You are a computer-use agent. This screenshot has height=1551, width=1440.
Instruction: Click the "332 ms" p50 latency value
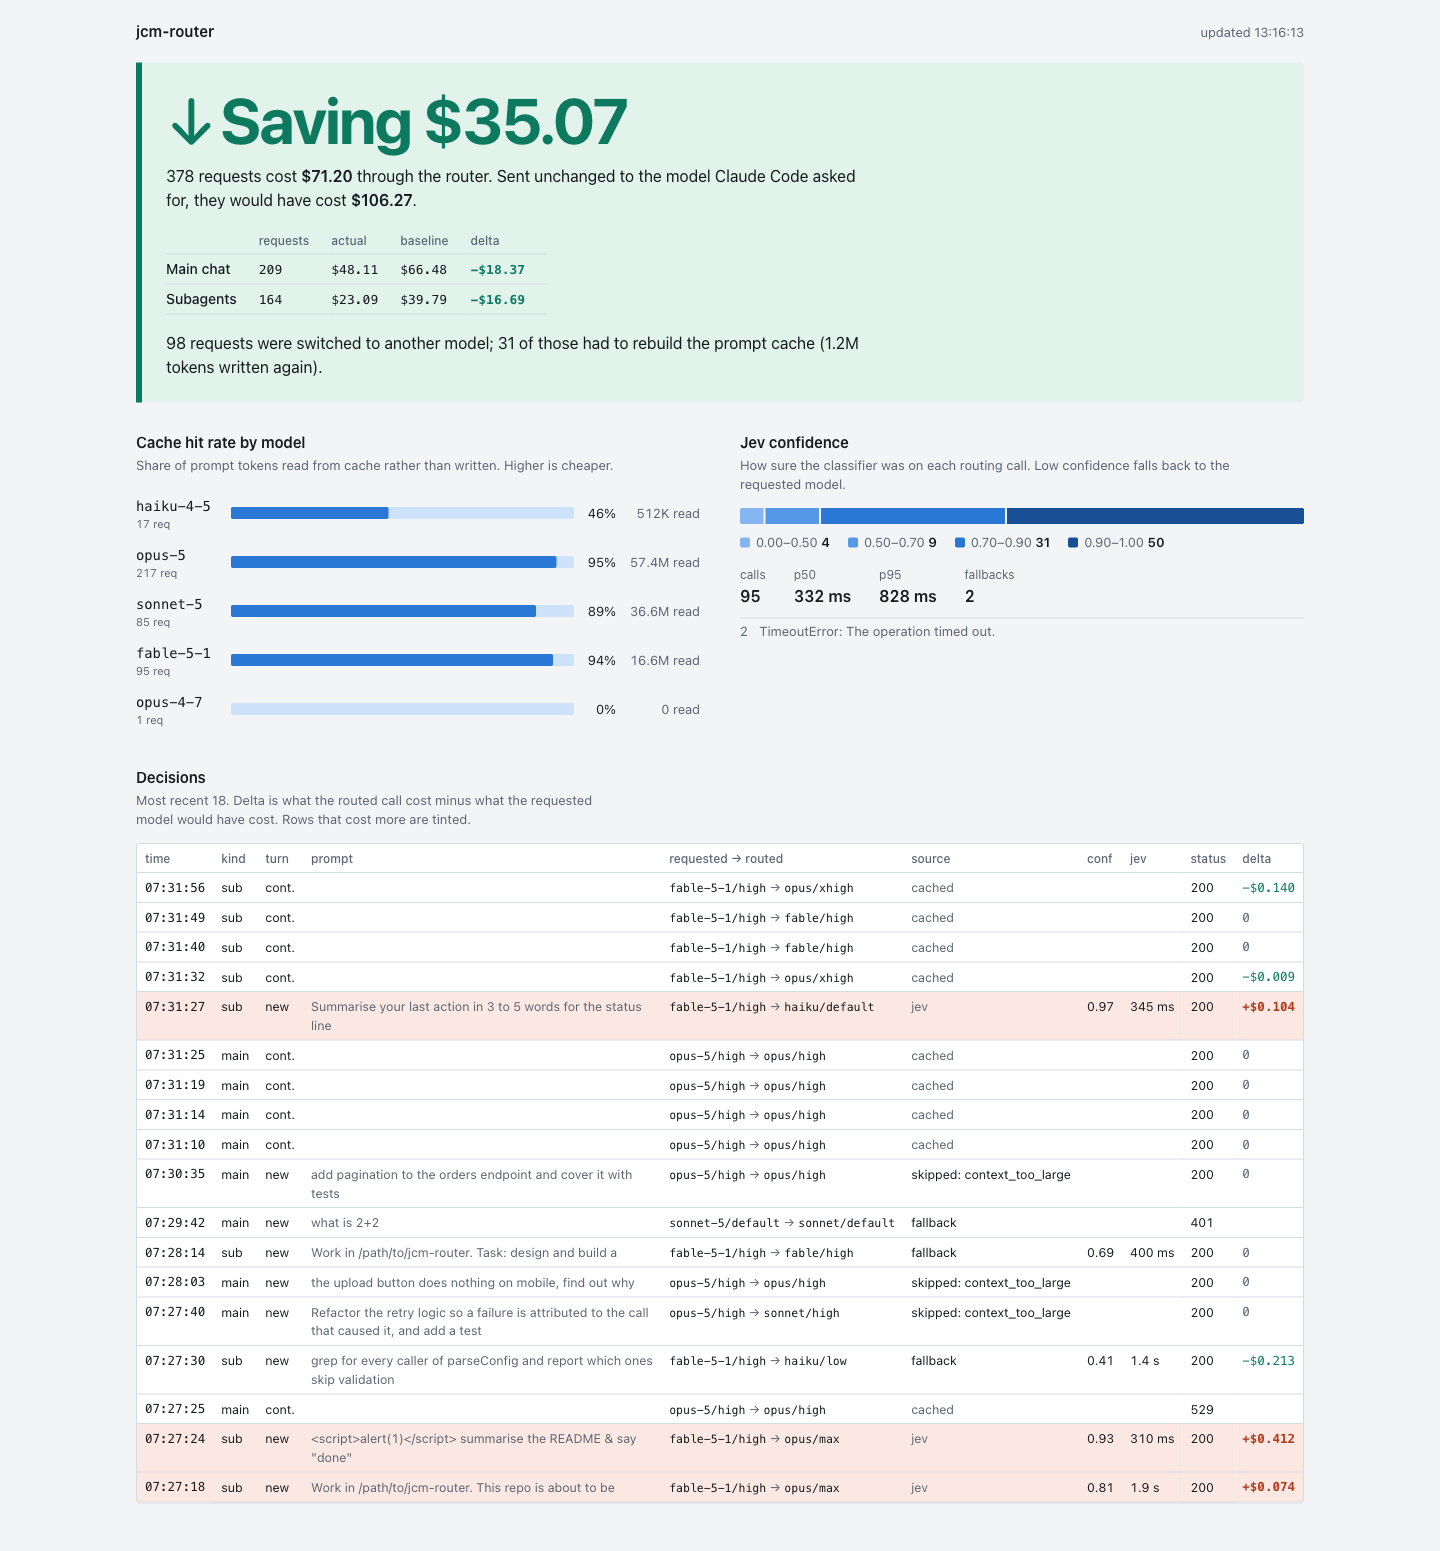[x=822, y=597]
